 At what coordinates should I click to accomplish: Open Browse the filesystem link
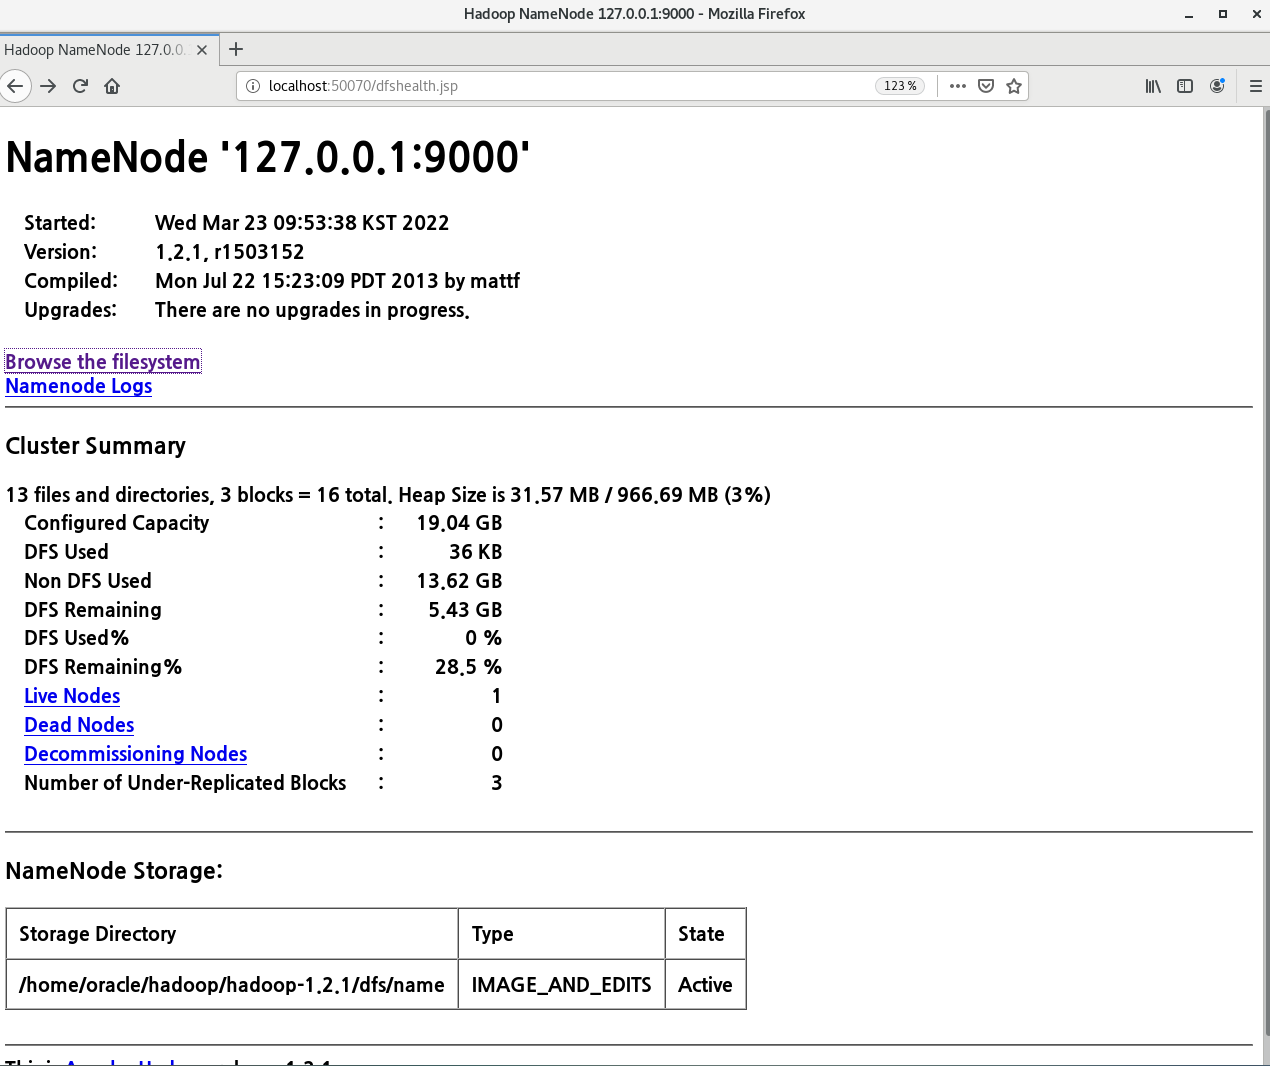[103, 362]
